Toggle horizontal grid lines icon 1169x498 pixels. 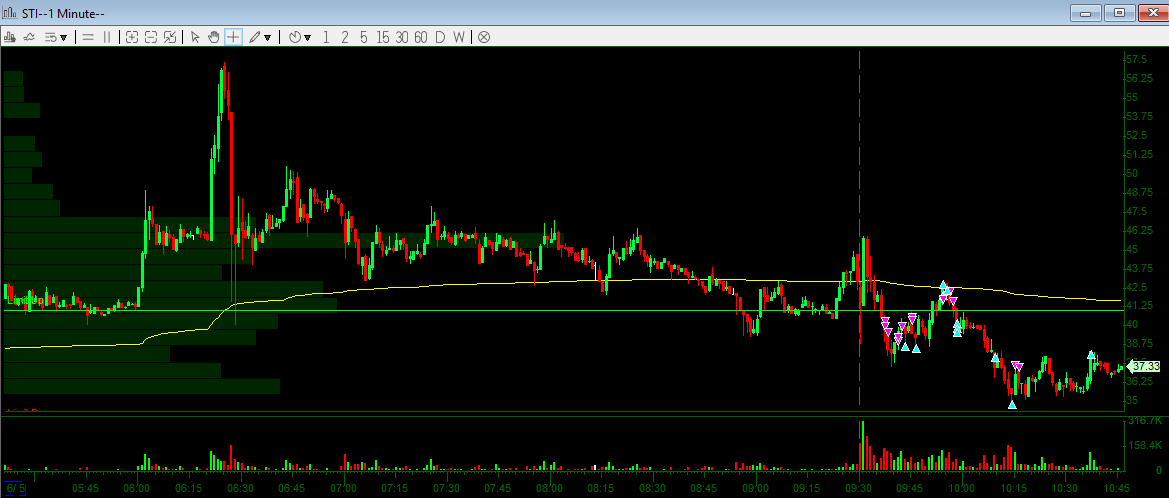88,37
